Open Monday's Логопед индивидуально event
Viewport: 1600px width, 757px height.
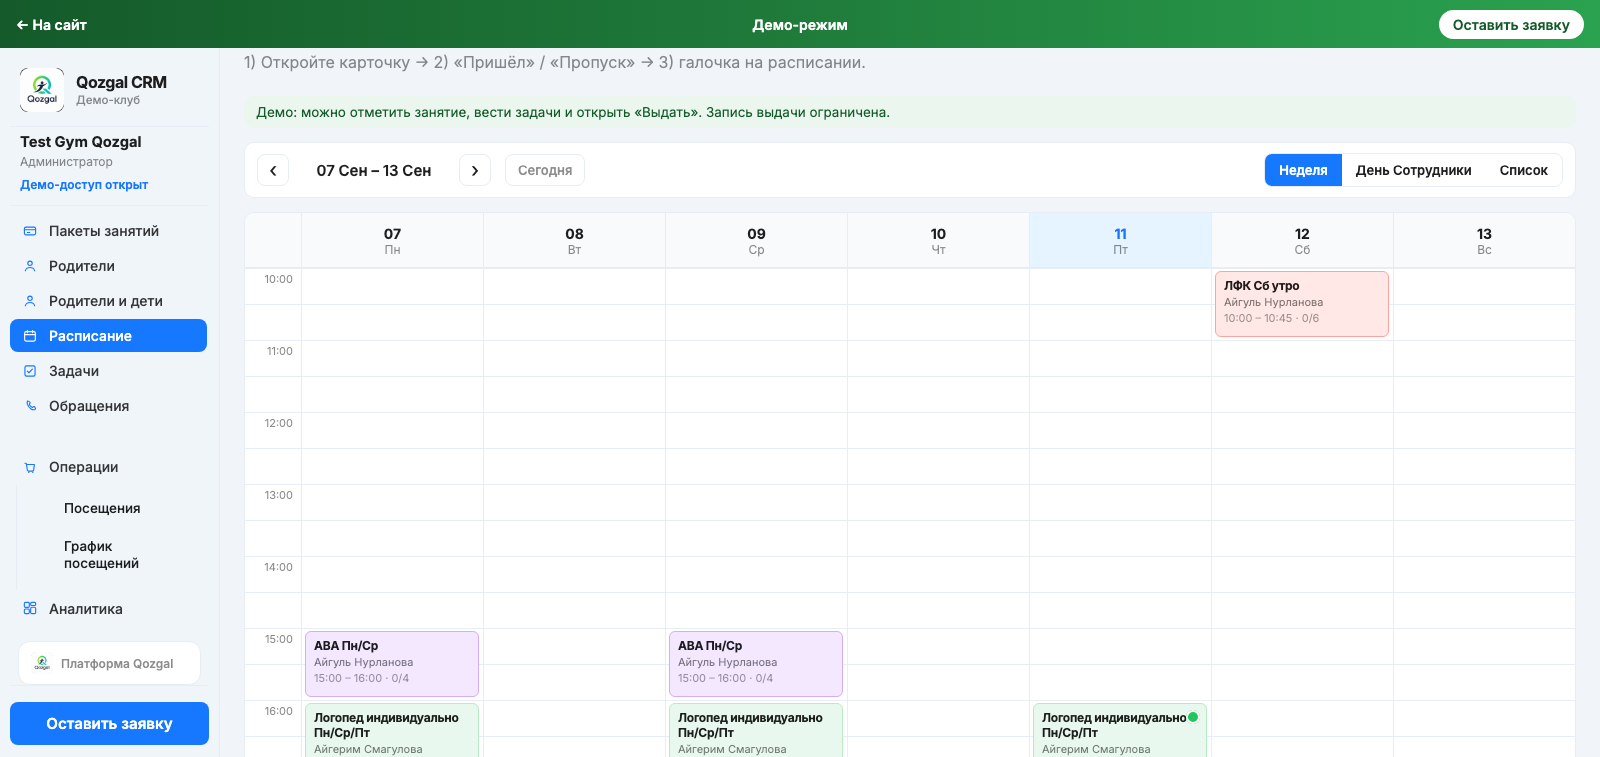(391, 731)
